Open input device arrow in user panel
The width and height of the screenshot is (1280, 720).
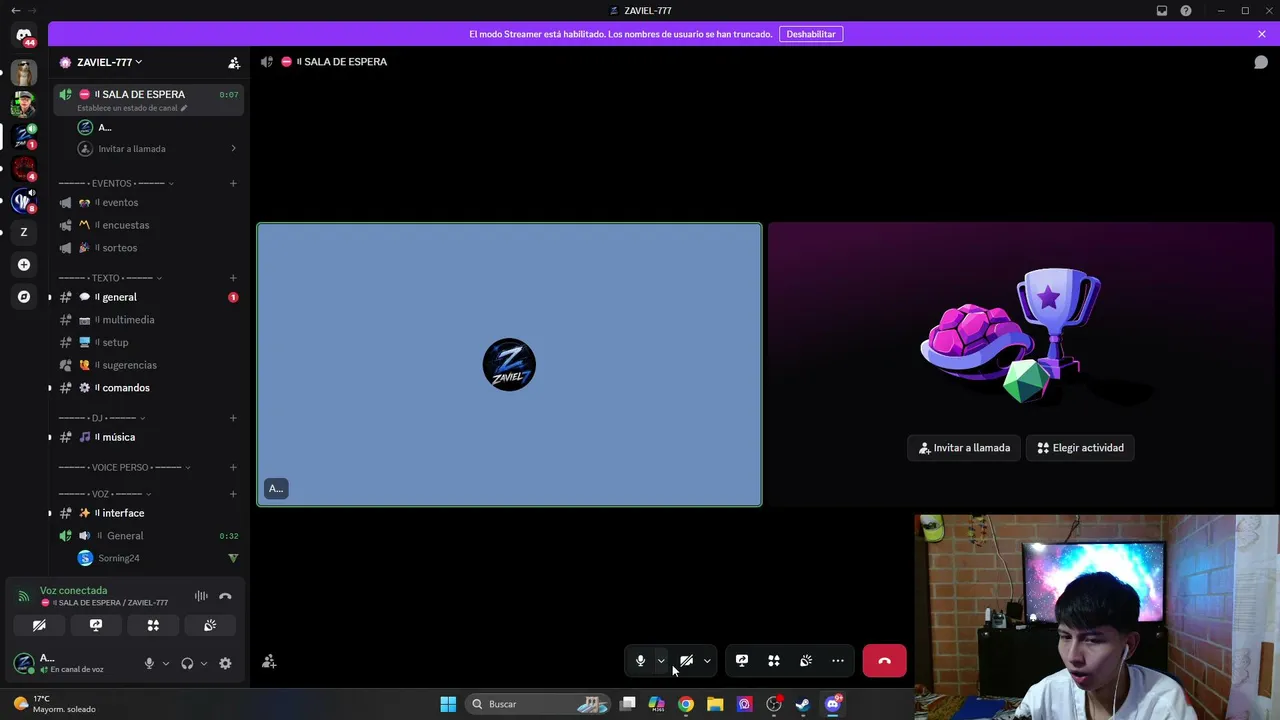click(166, 663)
